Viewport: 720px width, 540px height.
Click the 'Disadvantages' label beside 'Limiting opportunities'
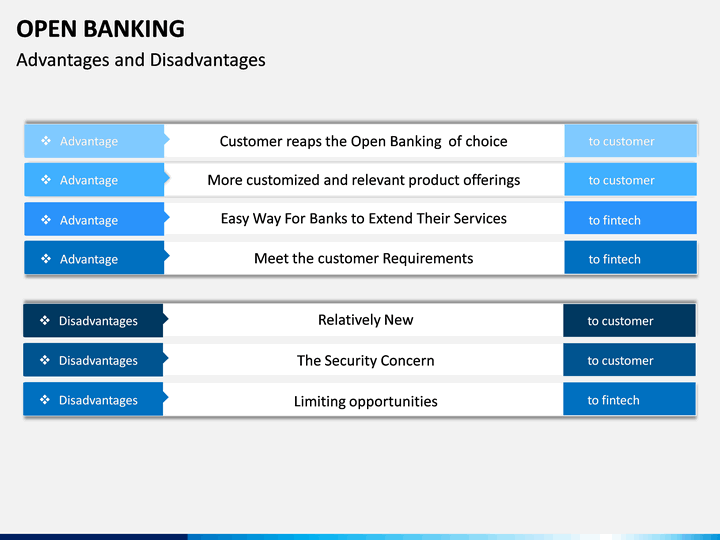[98, 400]
